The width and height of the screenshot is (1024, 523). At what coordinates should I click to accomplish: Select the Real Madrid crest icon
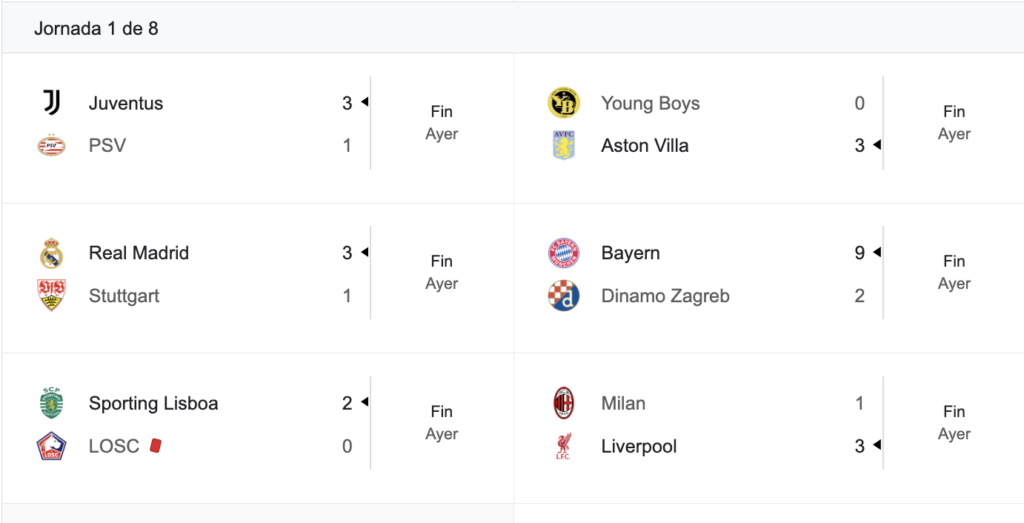click(52, 253)
